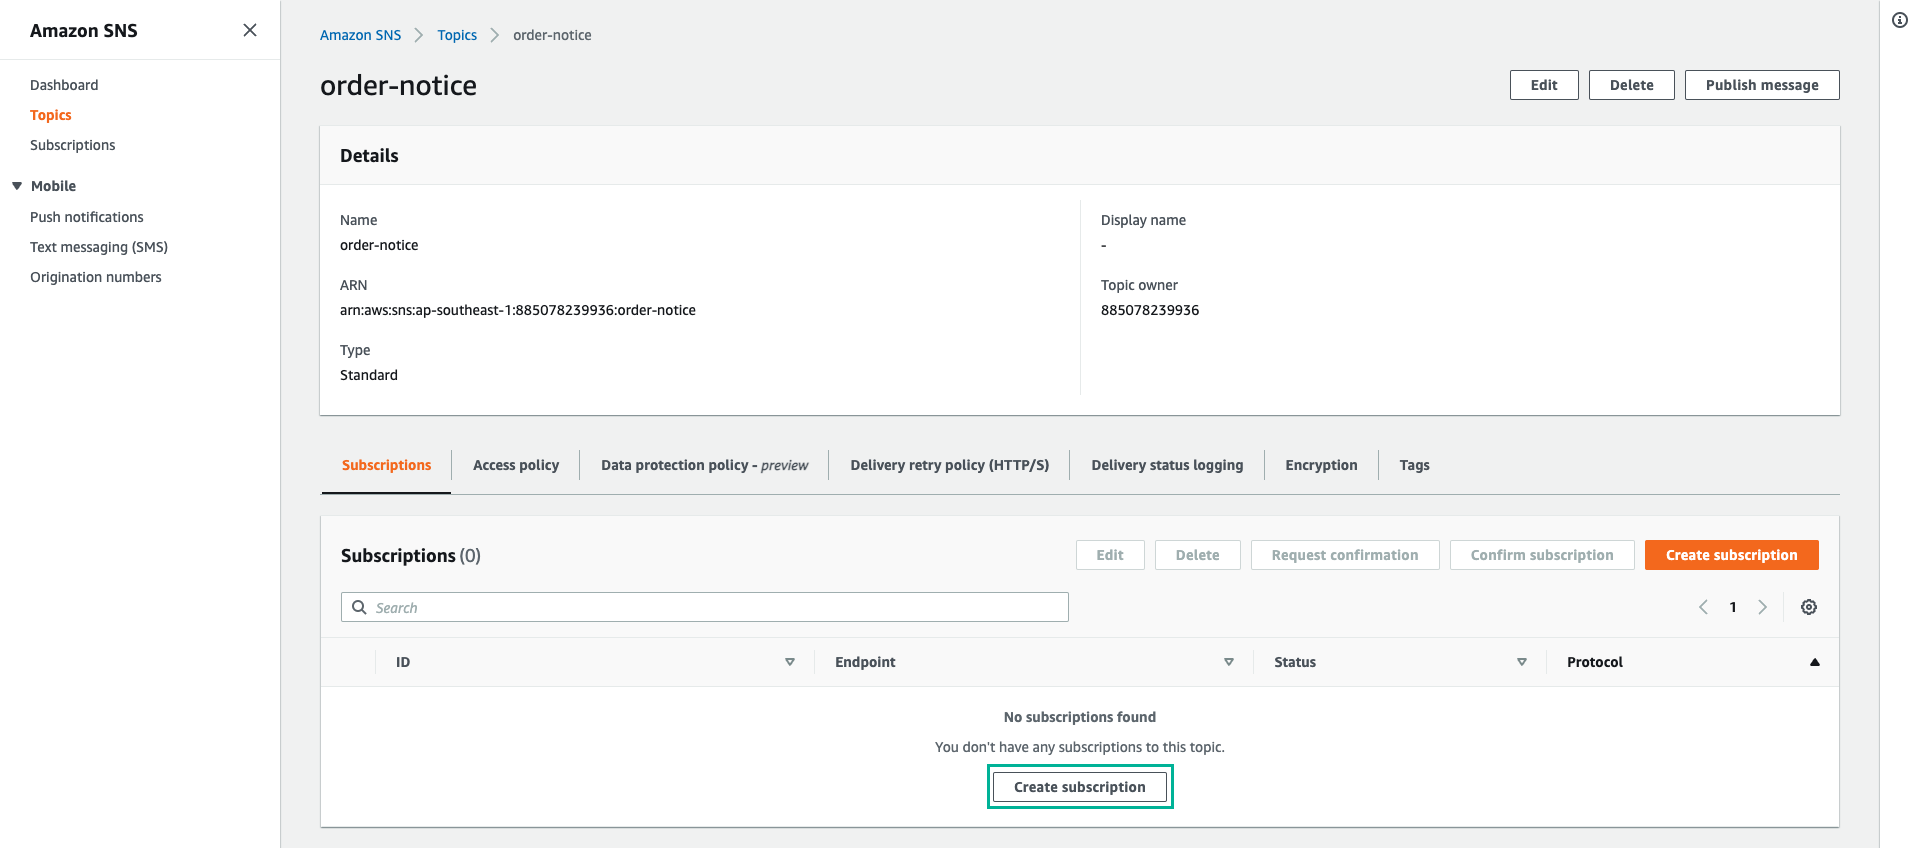Click the Topic owner ID 885078239936
Image resolution: width=1920 pixels, height=848 pixels.
1150,310
